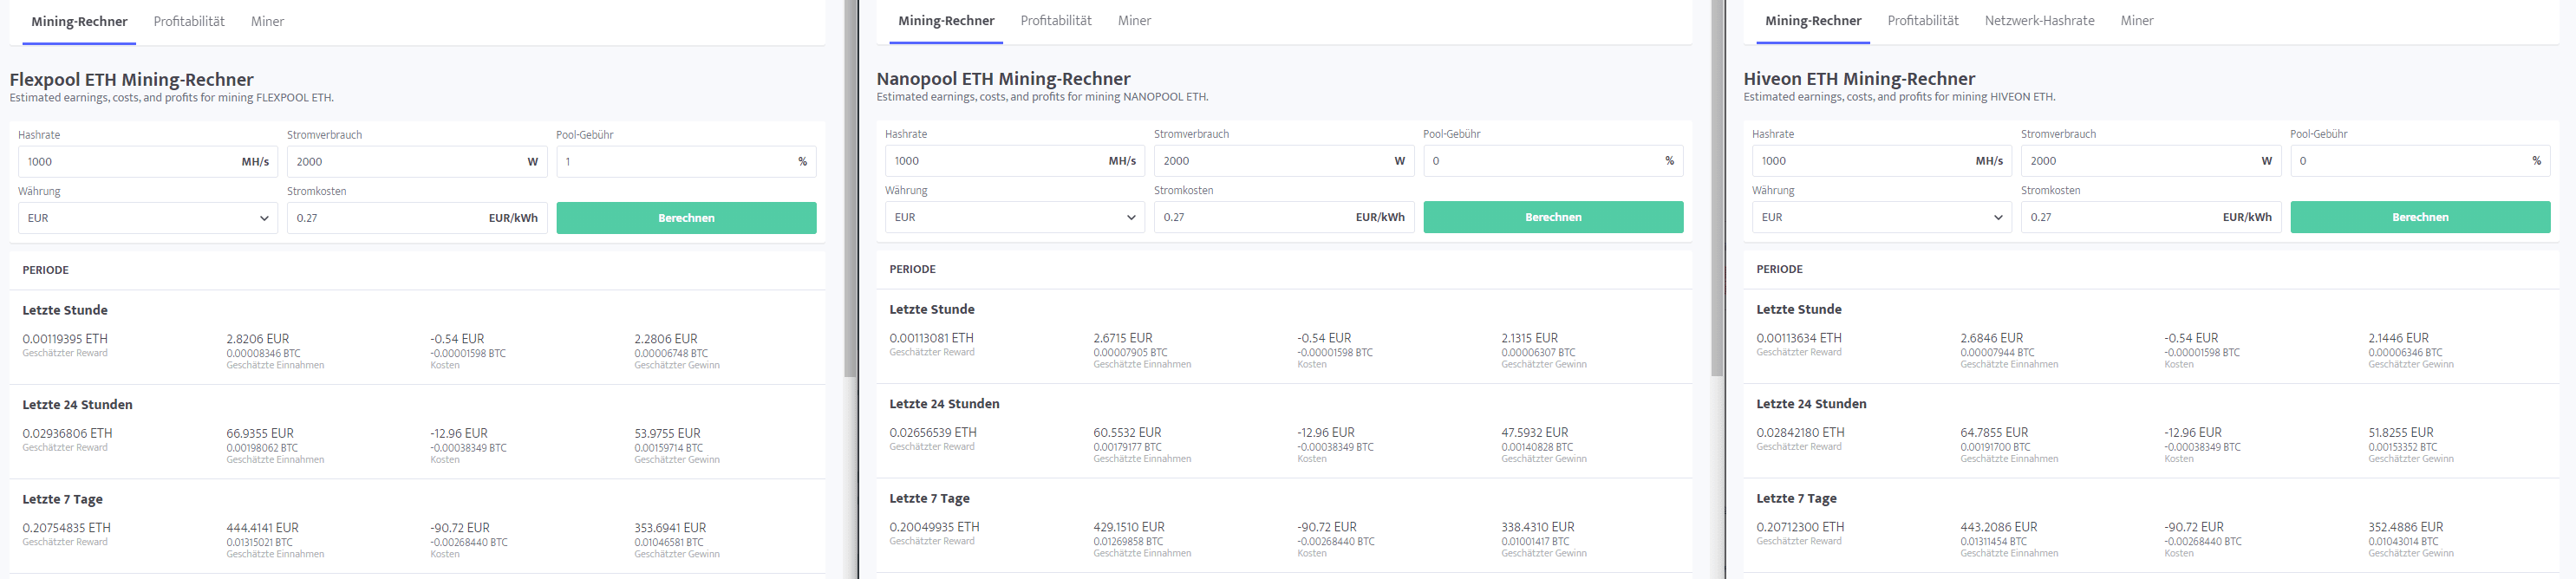Viewport: 2576px width, 579px height.
Task: Open the Miner tab in Hiveon panel
Action: tap(2137, 20)
